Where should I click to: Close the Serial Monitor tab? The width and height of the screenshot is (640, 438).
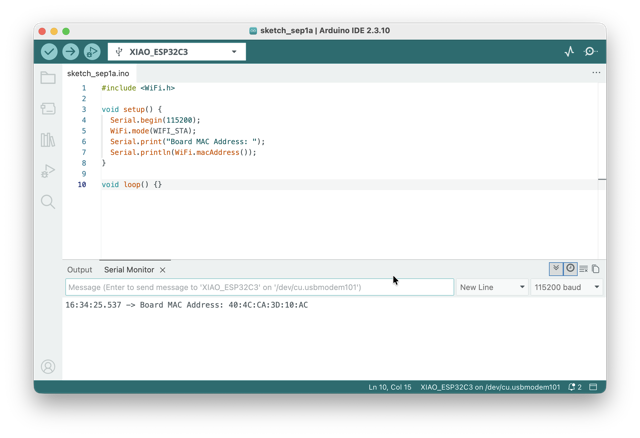[x=162, y=270]
